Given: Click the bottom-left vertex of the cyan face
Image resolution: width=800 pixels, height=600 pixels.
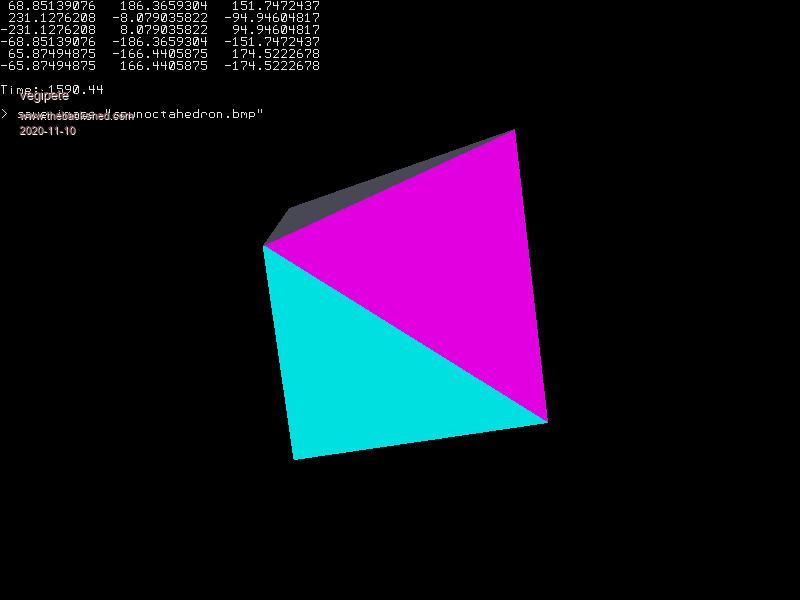Looking at the screenshot, I should (294, 459).
